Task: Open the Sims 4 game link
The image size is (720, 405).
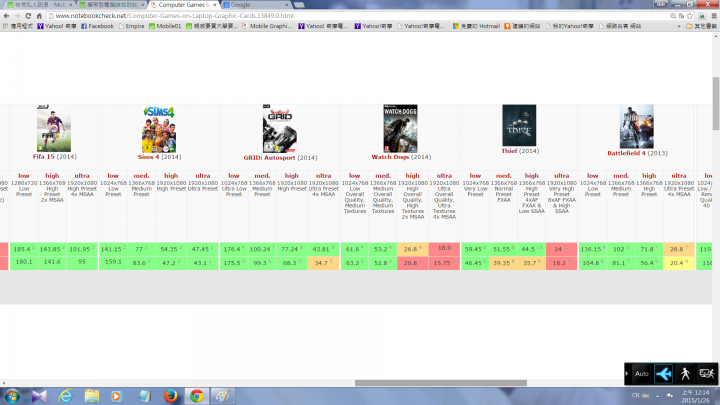Action: pyautogui.click(x=148, y=157)
